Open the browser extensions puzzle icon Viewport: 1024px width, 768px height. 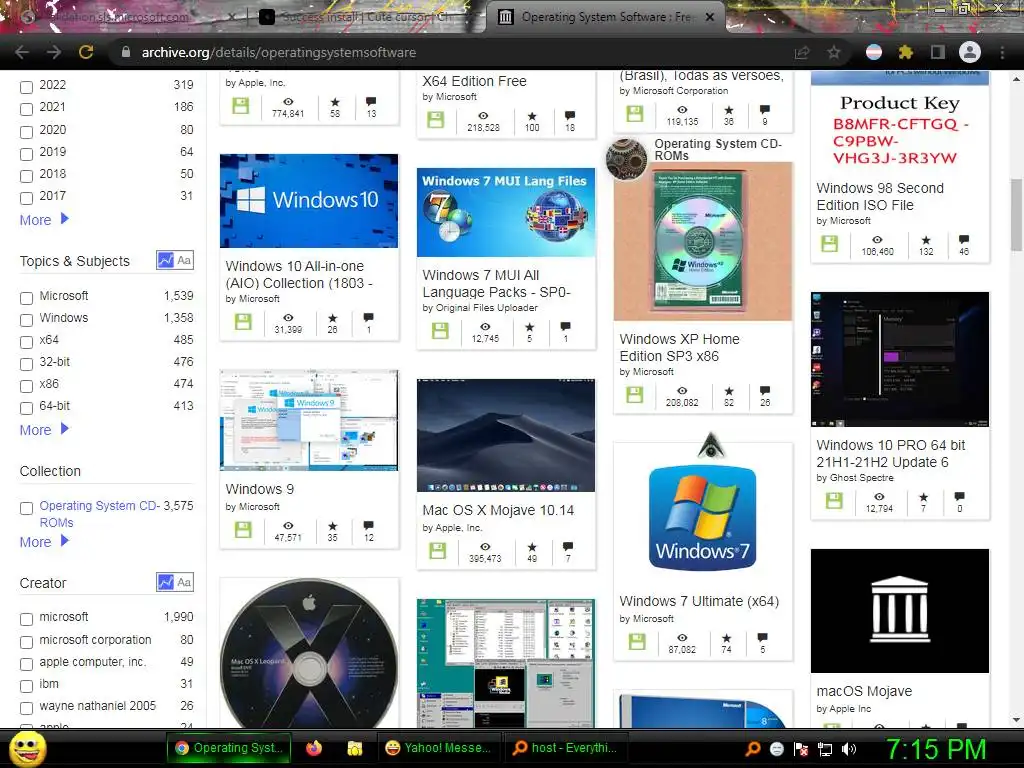click(x=905, y=52)
